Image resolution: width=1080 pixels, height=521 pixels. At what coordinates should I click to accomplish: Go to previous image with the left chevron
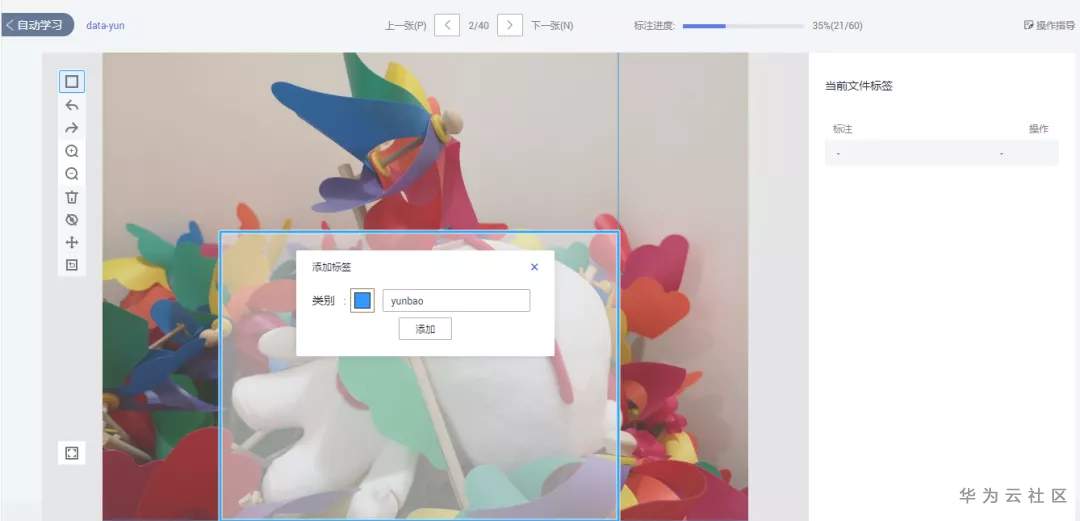click(x=447, y=25)
